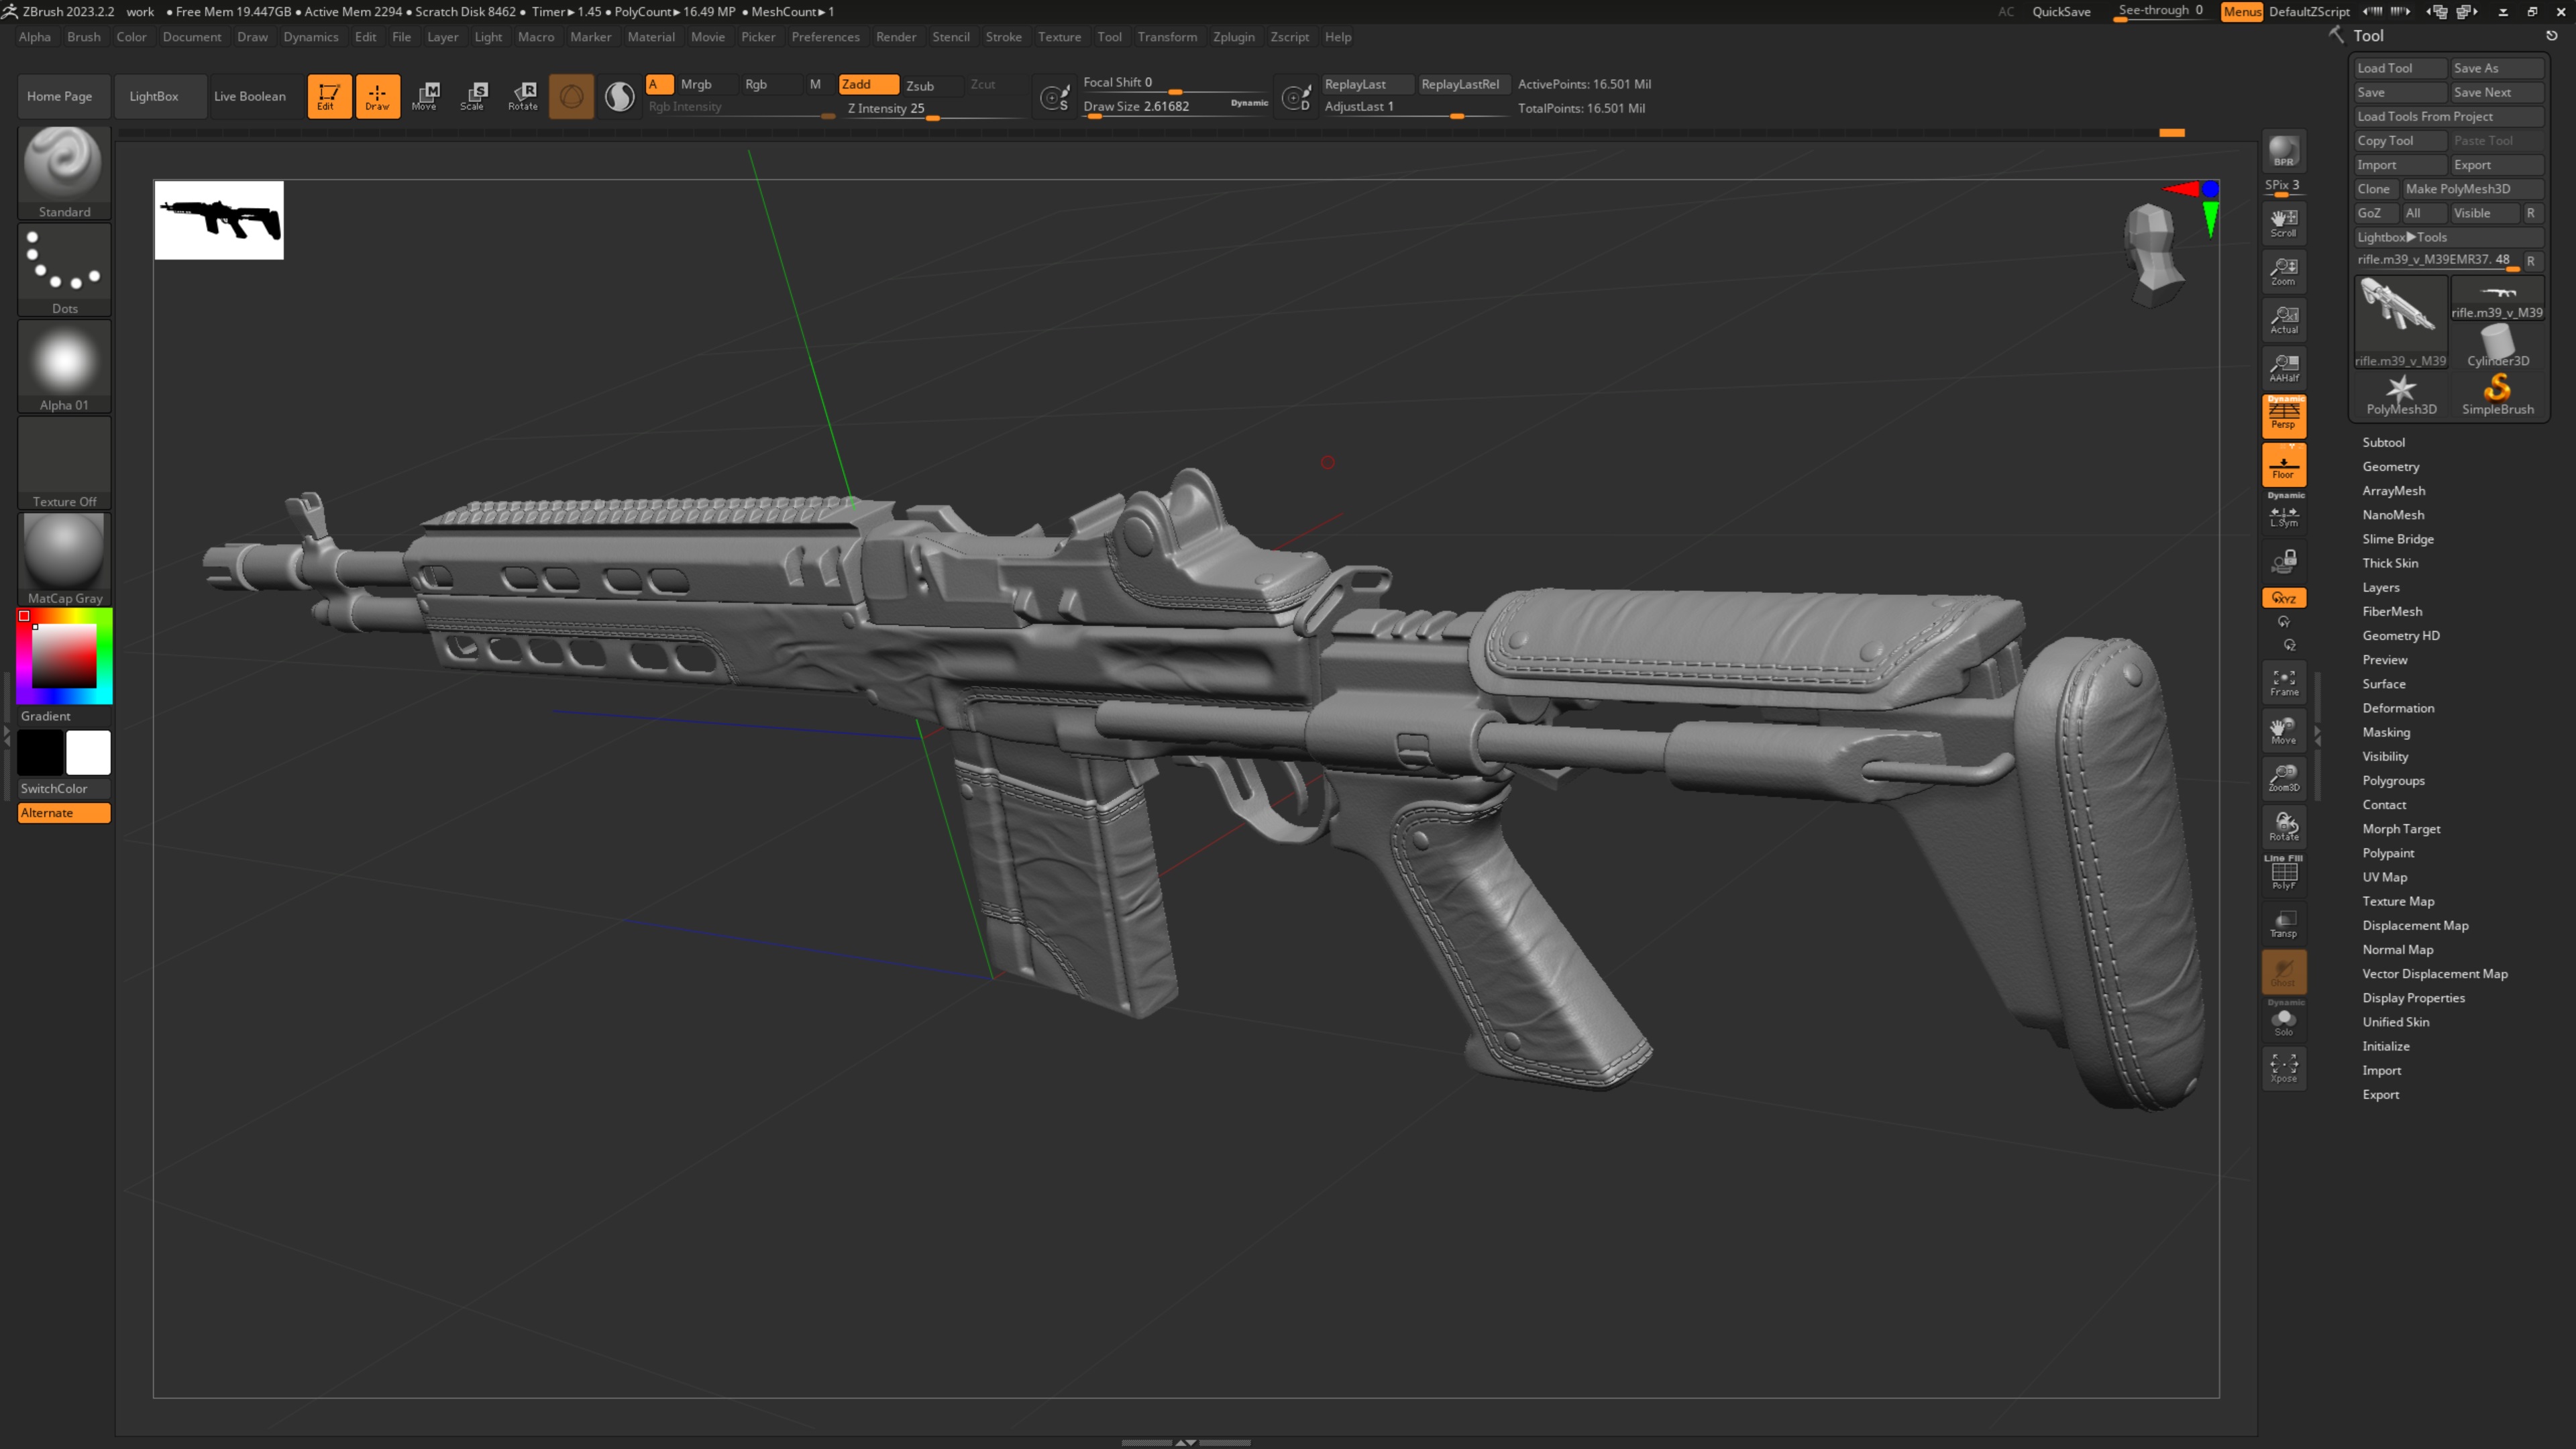Expand the Geometry subpalette
This screenshot has width=2576, height=1449.
[2390, 466]
